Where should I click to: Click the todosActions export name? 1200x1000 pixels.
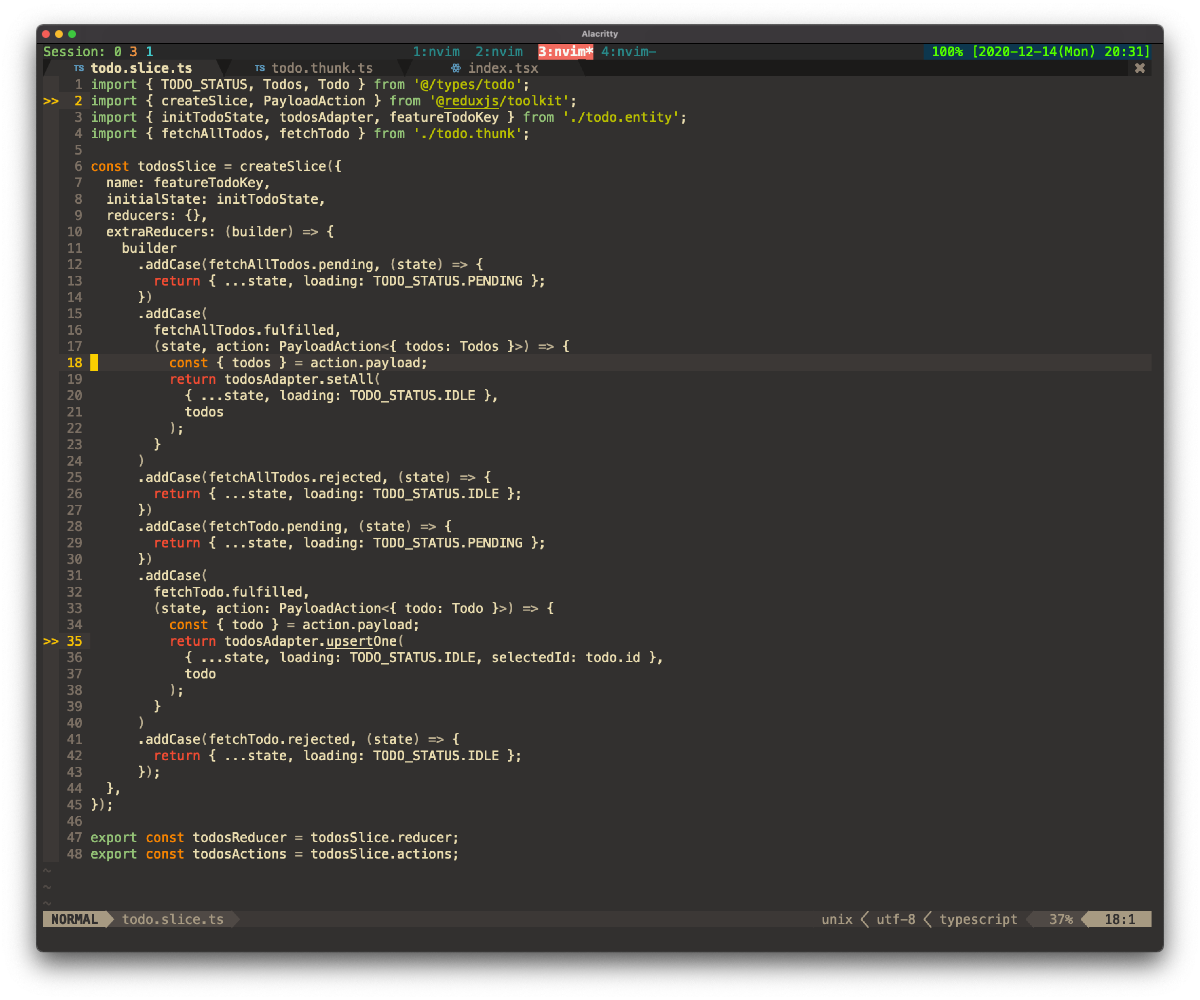(239, 854)
